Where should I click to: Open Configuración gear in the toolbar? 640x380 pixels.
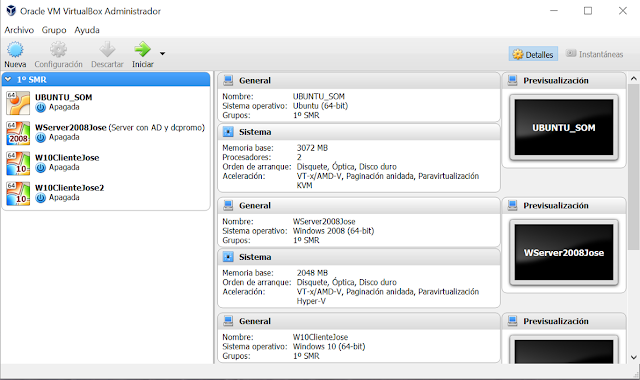(58, 49)
